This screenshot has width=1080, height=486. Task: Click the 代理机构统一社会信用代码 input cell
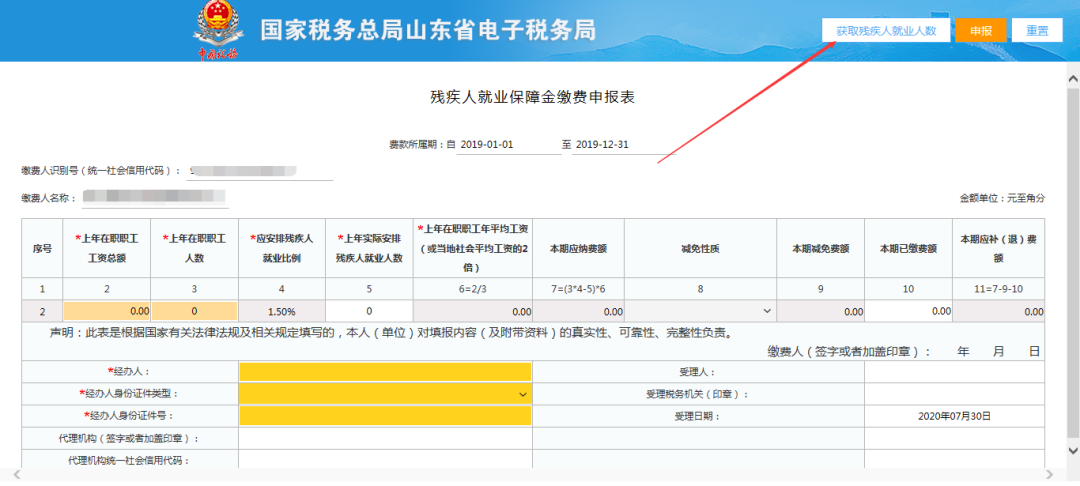click(x=386, y=459)
